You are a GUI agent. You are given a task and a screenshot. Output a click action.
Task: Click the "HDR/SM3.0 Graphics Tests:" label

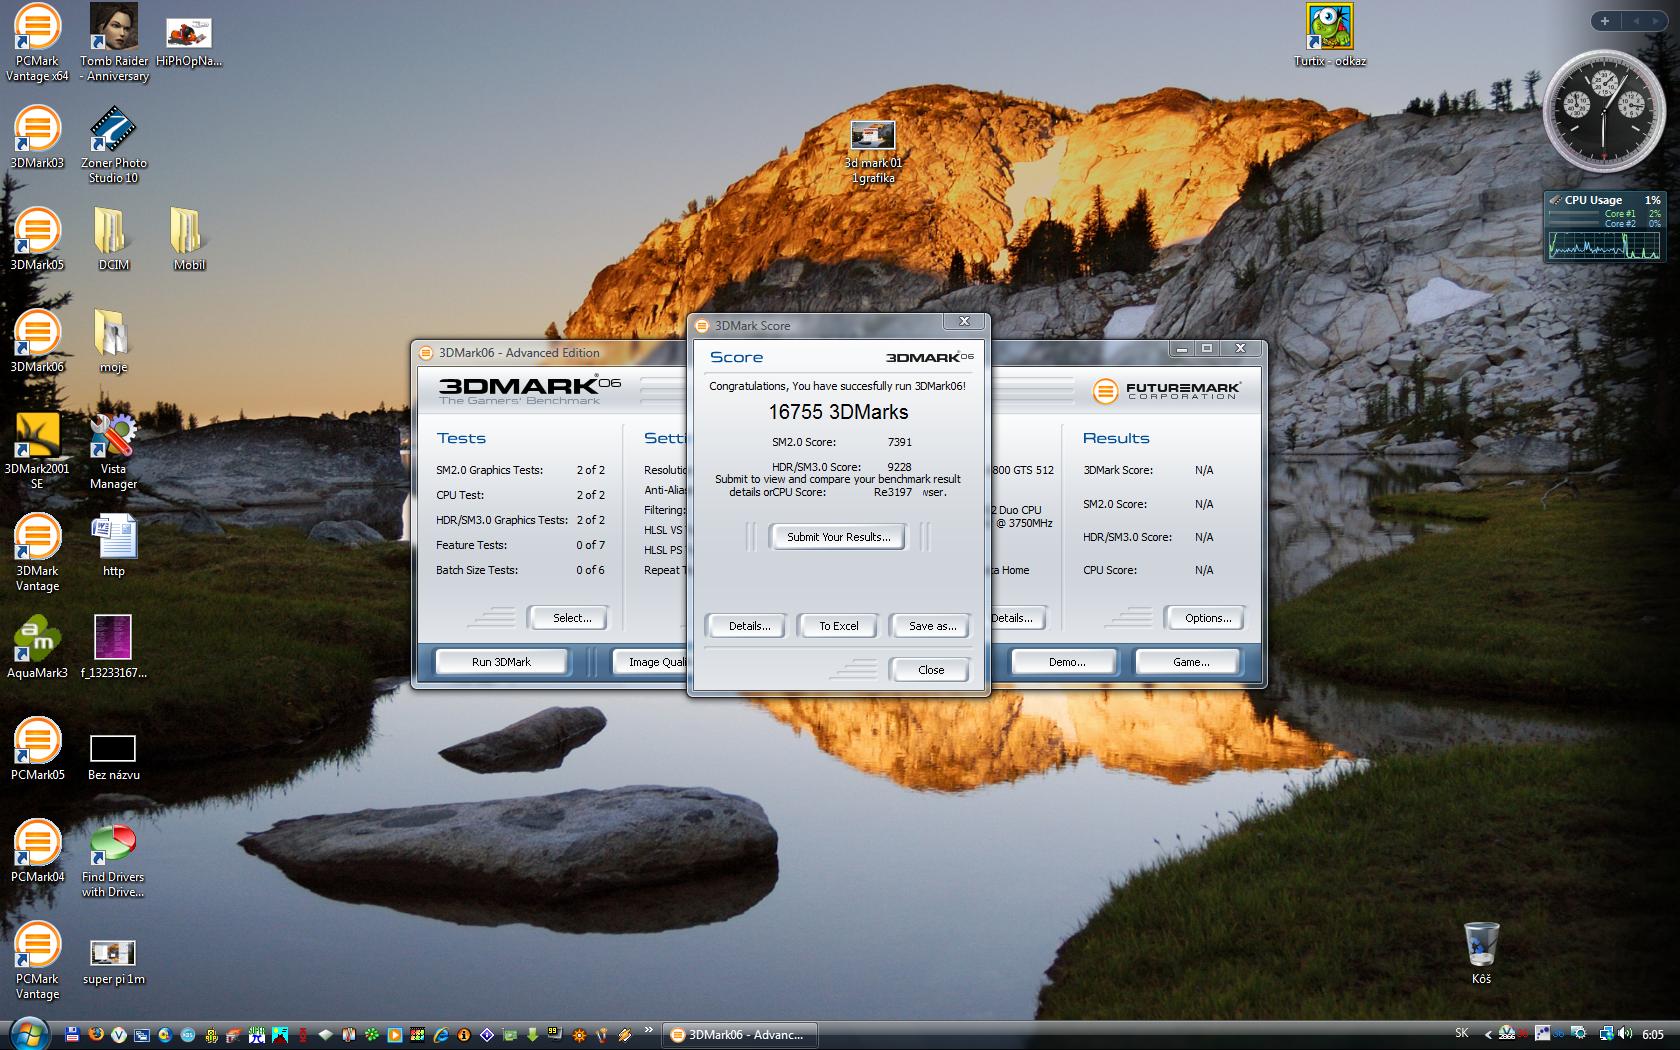click(x=502, y=520)
